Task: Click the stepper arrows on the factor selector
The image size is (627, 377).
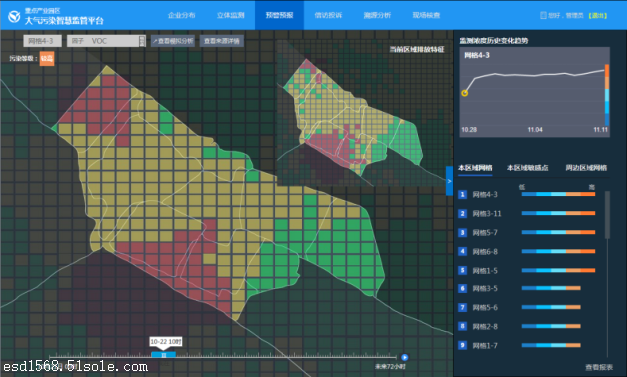Action: [142, 41]
